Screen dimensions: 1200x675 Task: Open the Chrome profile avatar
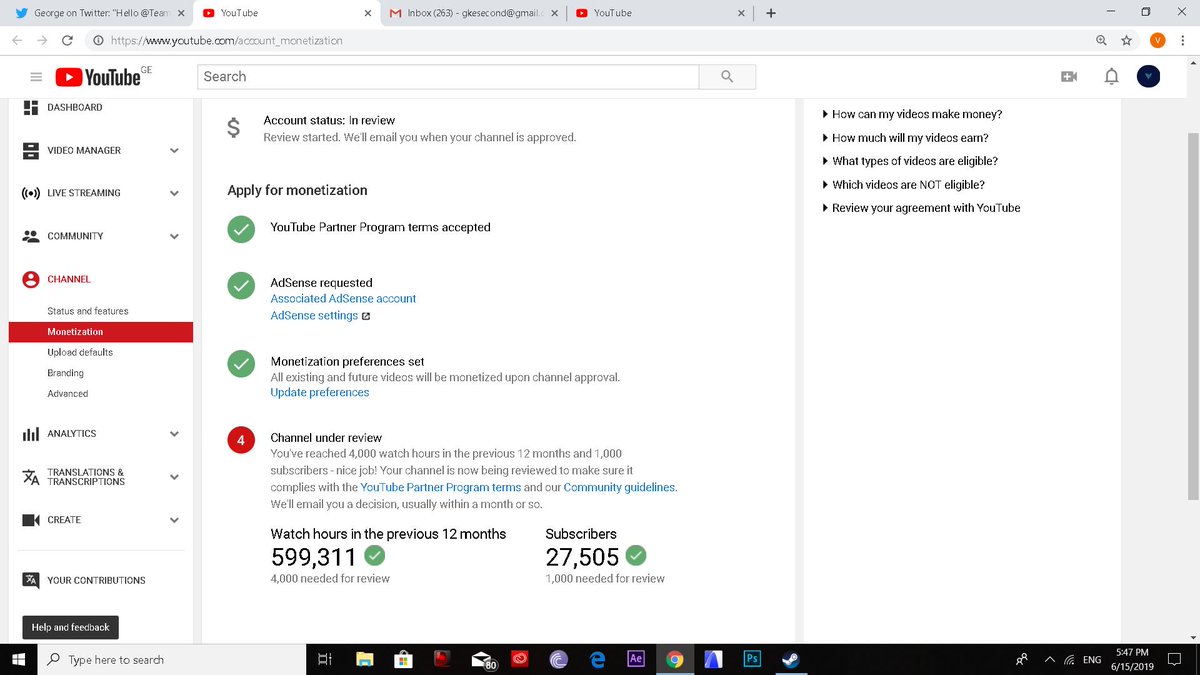click(x=1157, y=40)
